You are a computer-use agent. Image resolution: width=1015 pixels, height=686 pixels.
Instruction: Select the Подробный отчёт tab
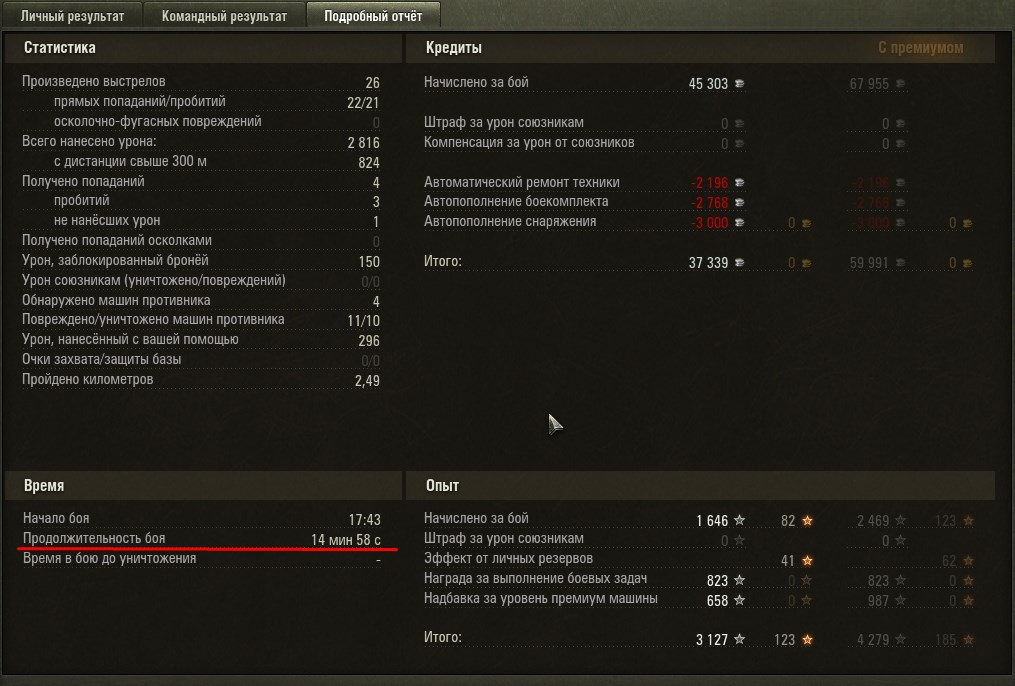pyautogui.click(x=373, y=16)
